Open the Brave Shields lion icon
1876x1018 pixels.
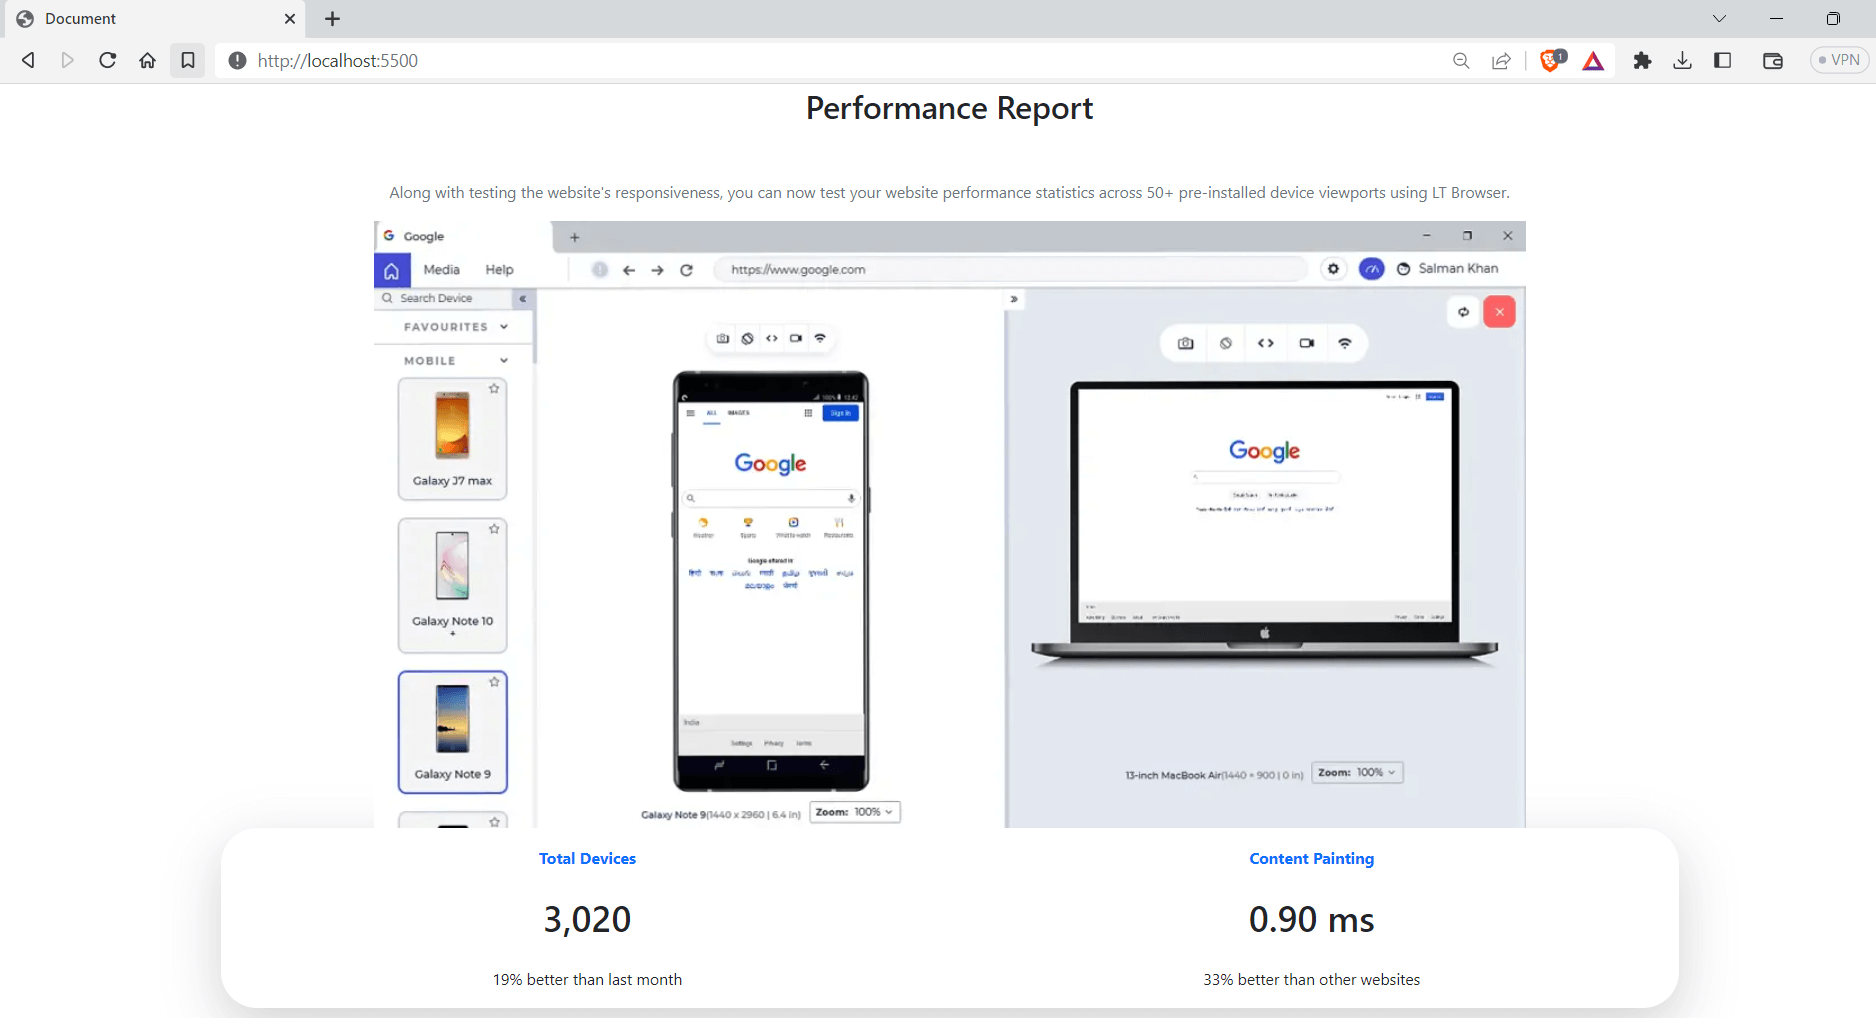click(x=1551, y=60)
